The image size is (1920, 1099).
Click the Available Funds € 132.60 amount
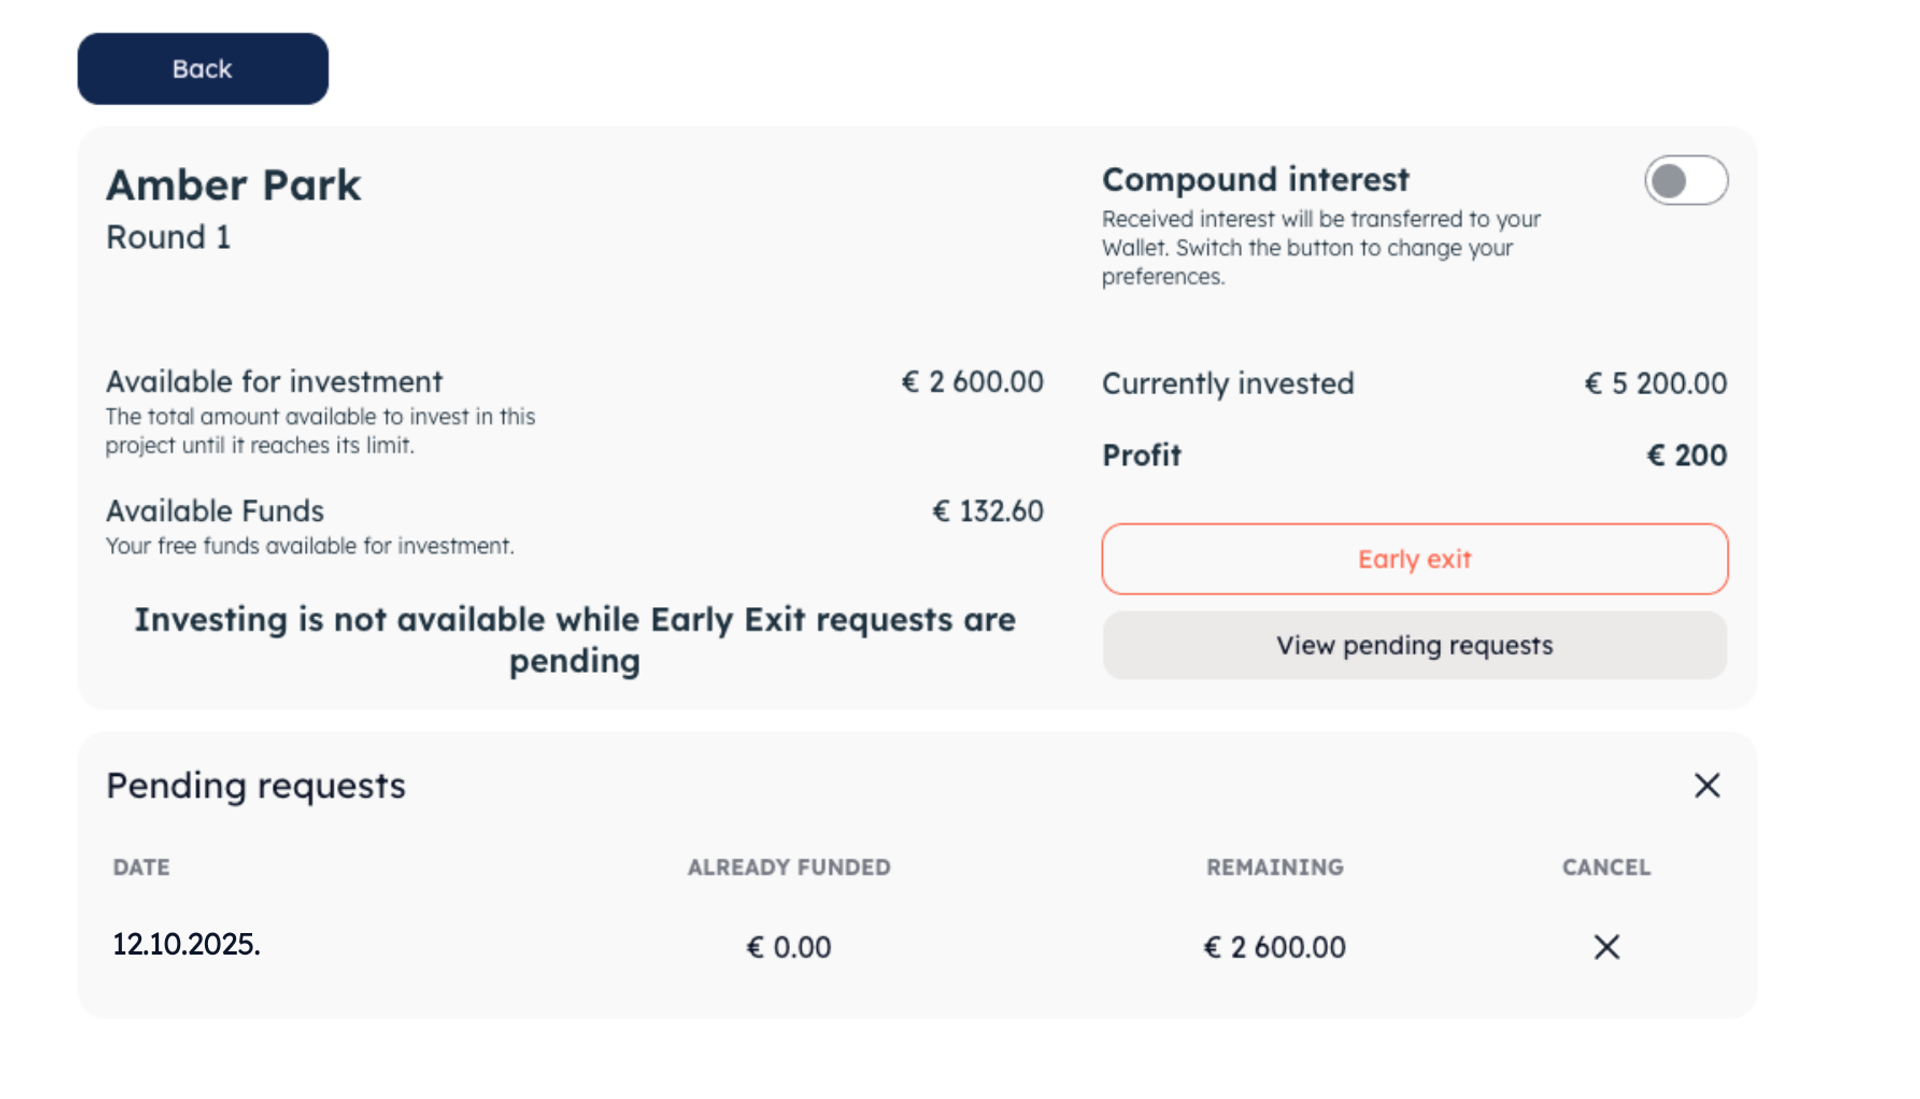pyautogui.click(x=987, y=512)
